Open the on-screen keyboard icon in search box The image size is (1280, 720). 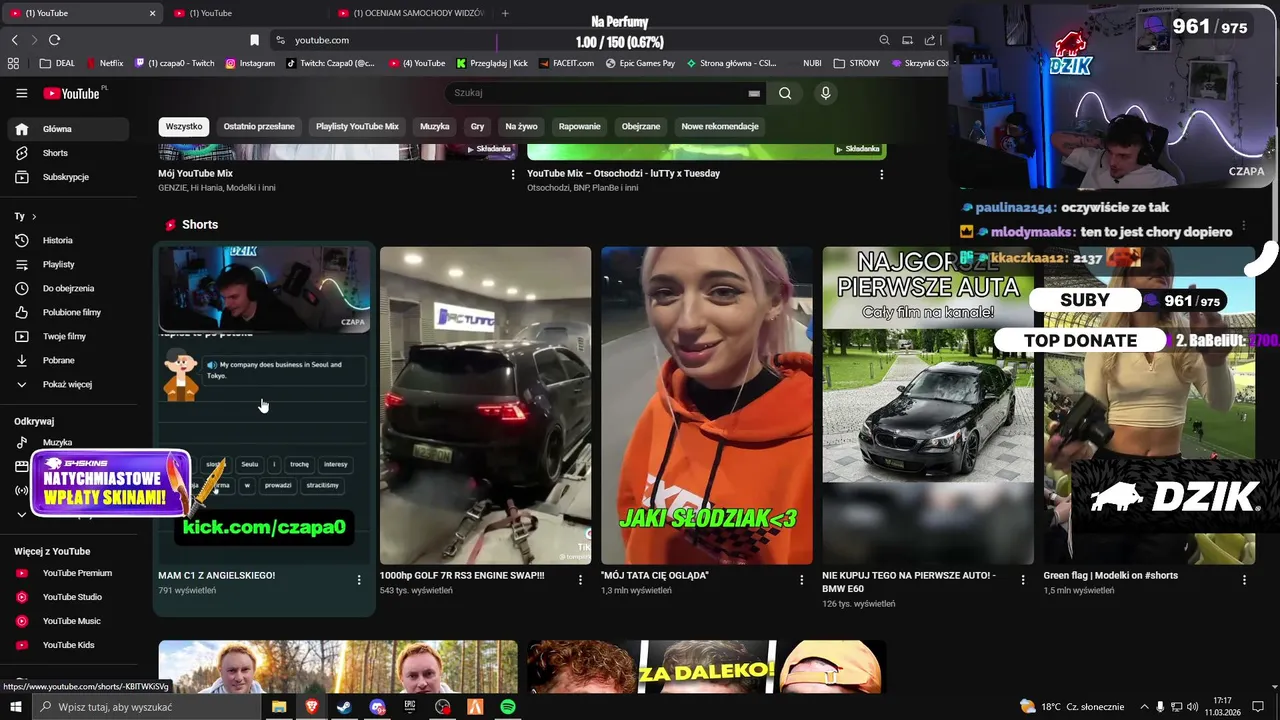point(754,93)
